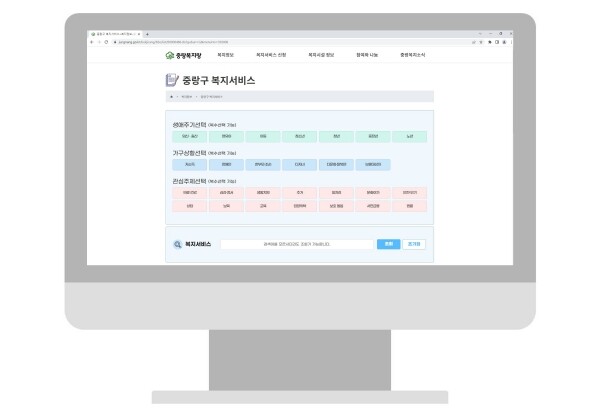600x420 pixels.
Task: Click the bookmark star in address bar
Action: (x=480, y=42)
